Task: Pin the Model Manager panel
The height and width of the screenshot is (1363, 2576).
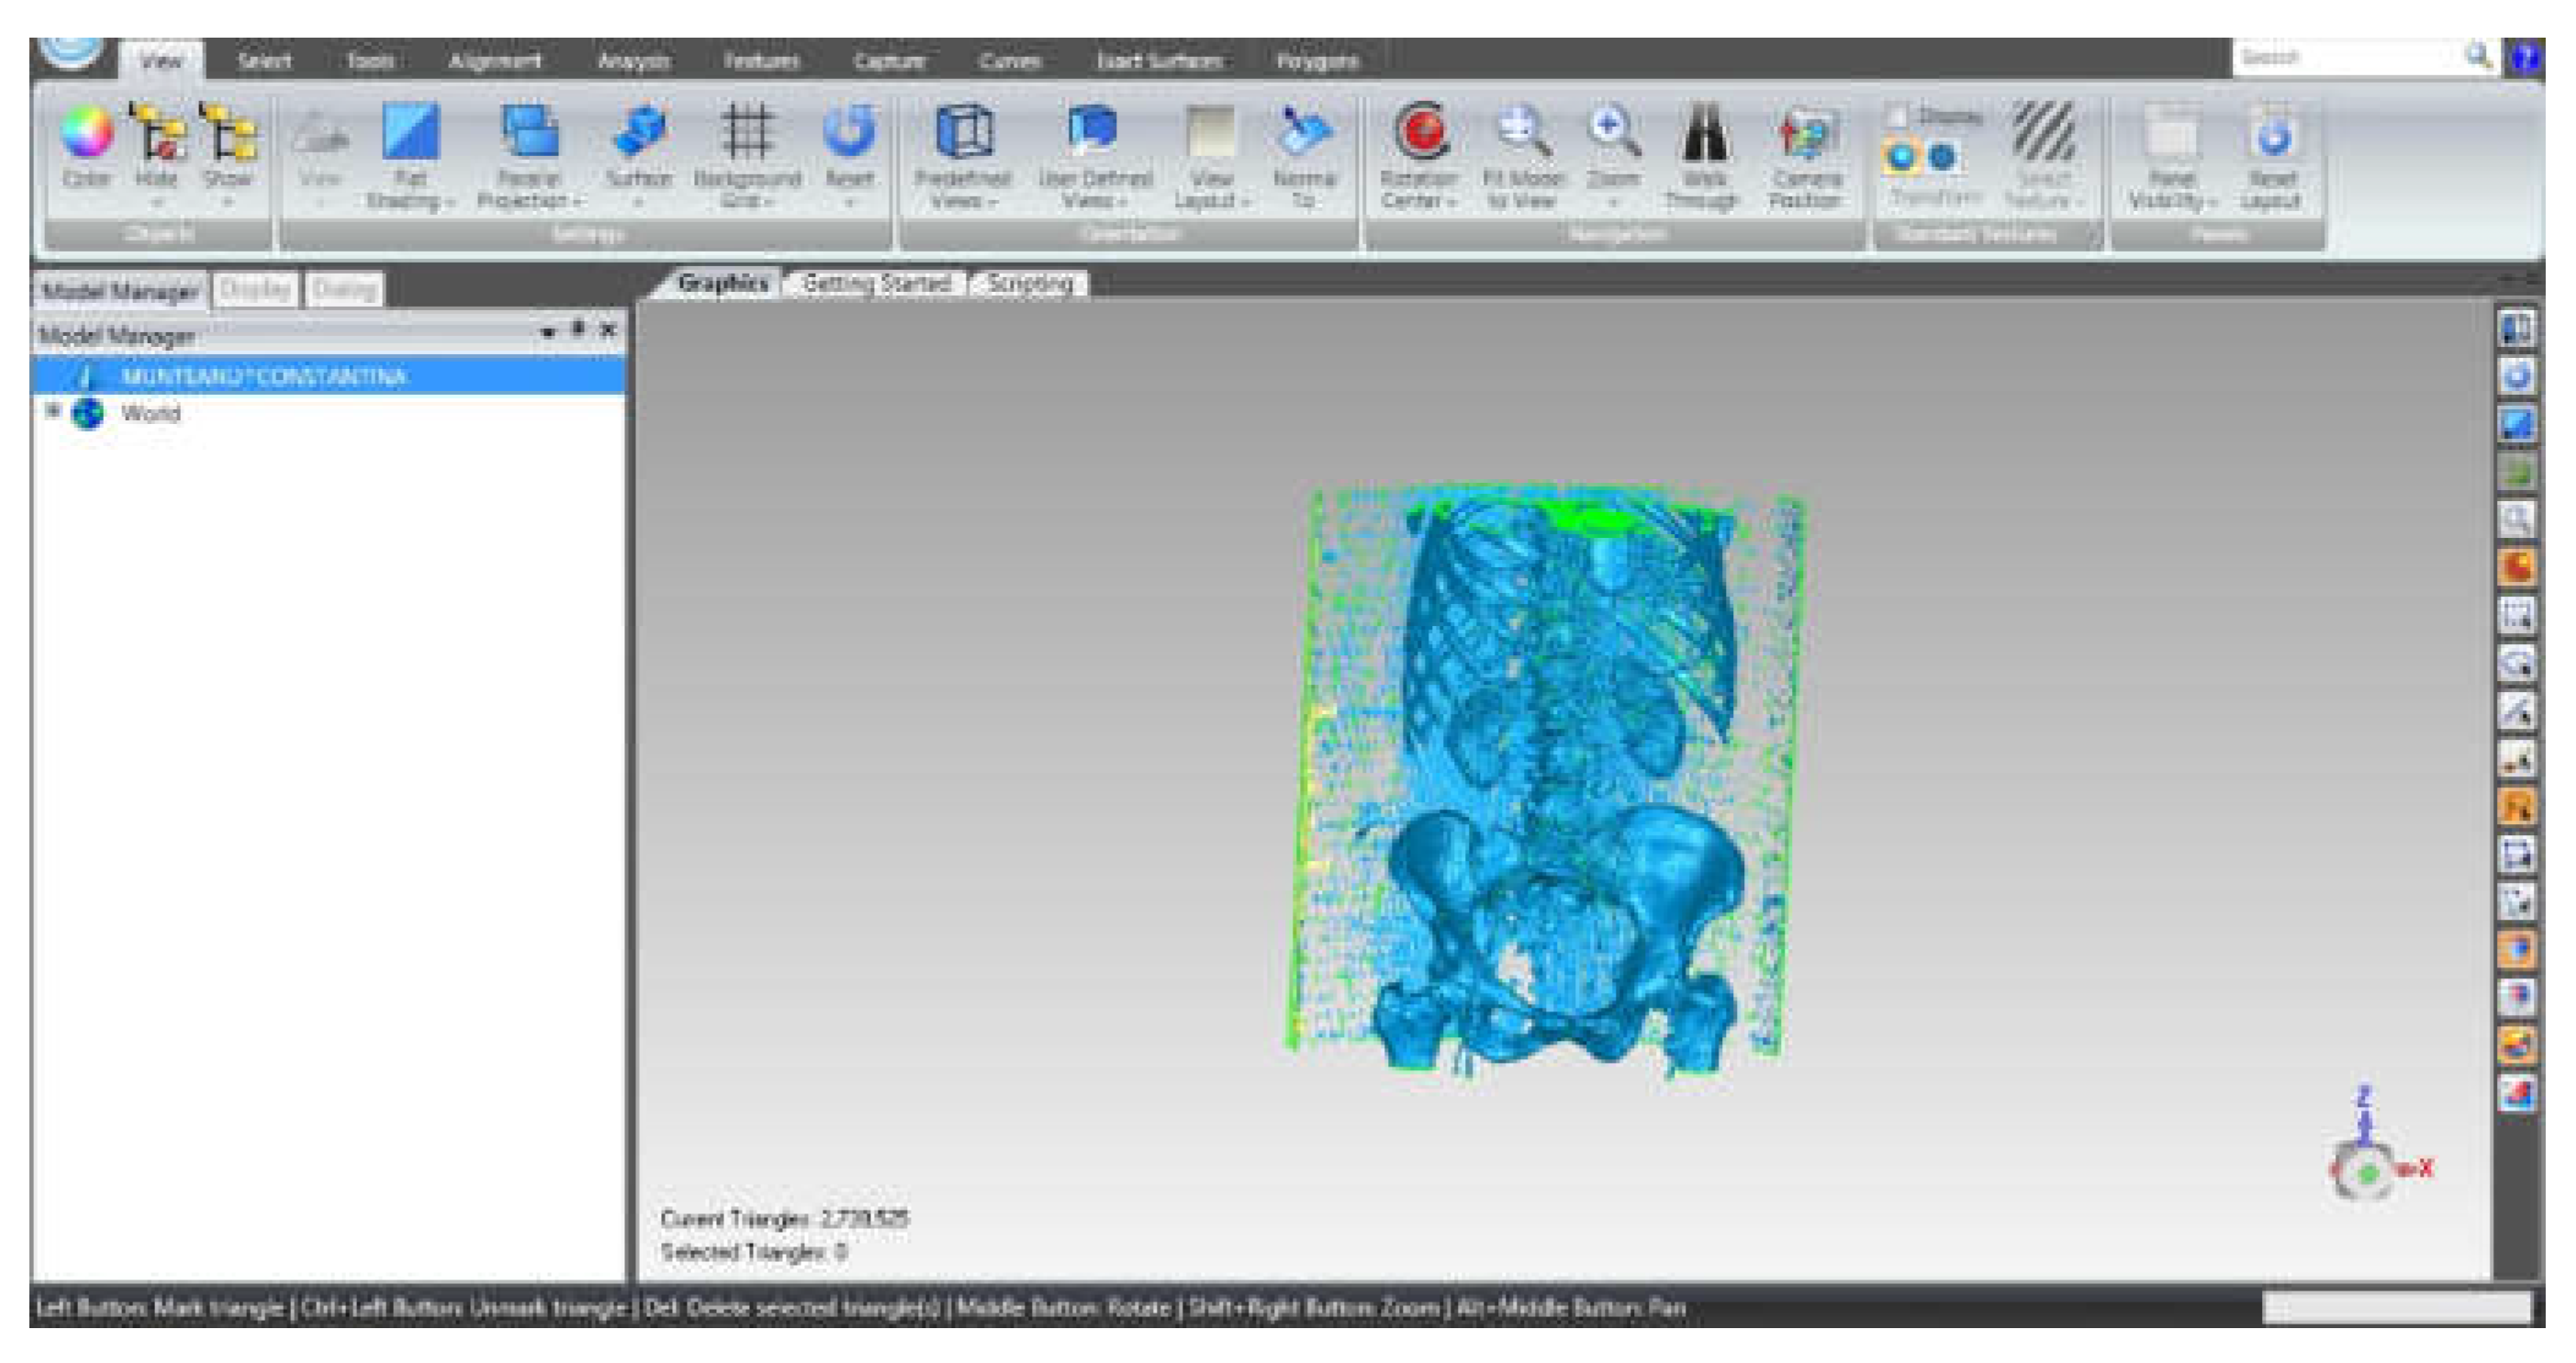Action: tap(578, 328)
